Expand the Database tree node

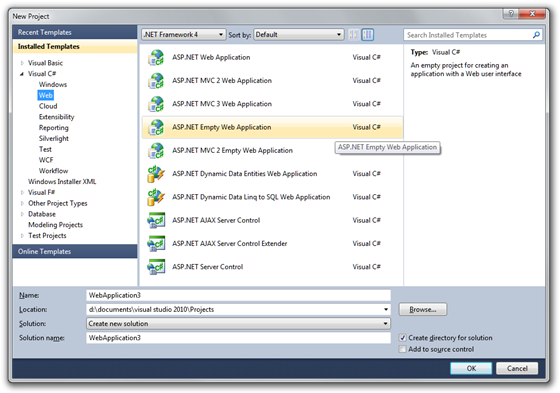click(x=22, y=214)
